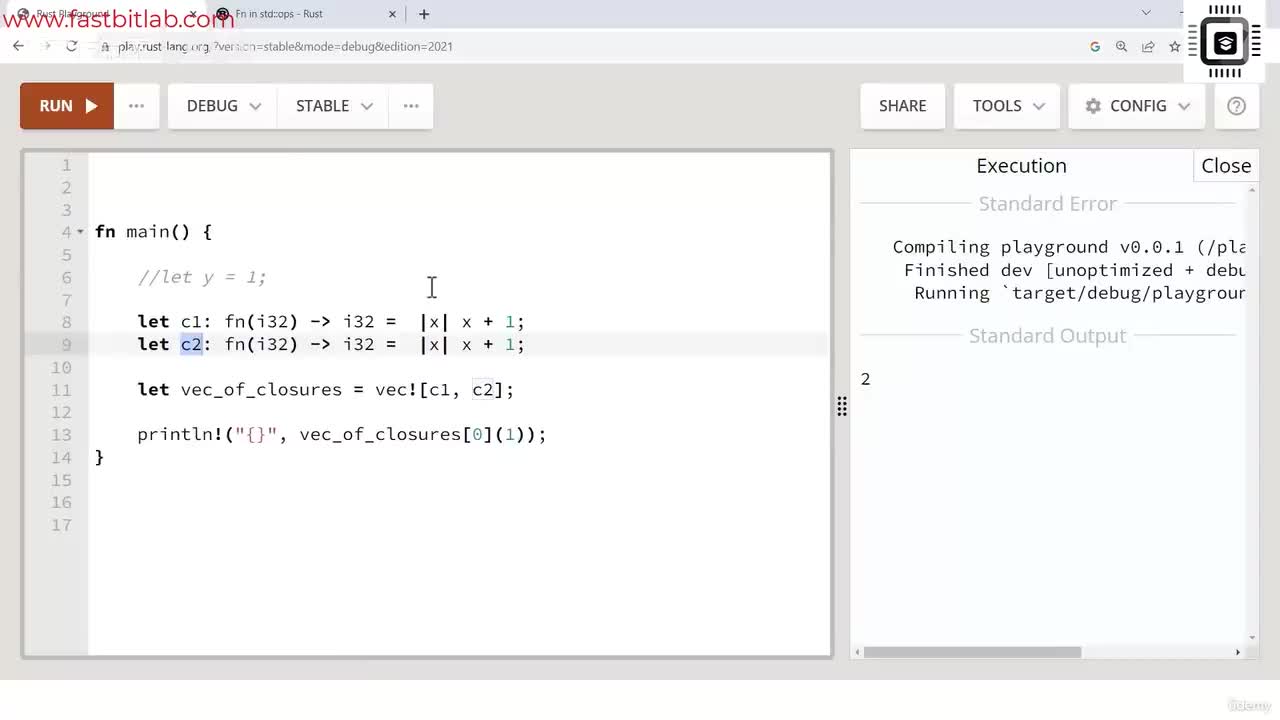1280x720 pixels.
Task: Click the selected c2 identifier on line 9
Action: coord(191,344)
